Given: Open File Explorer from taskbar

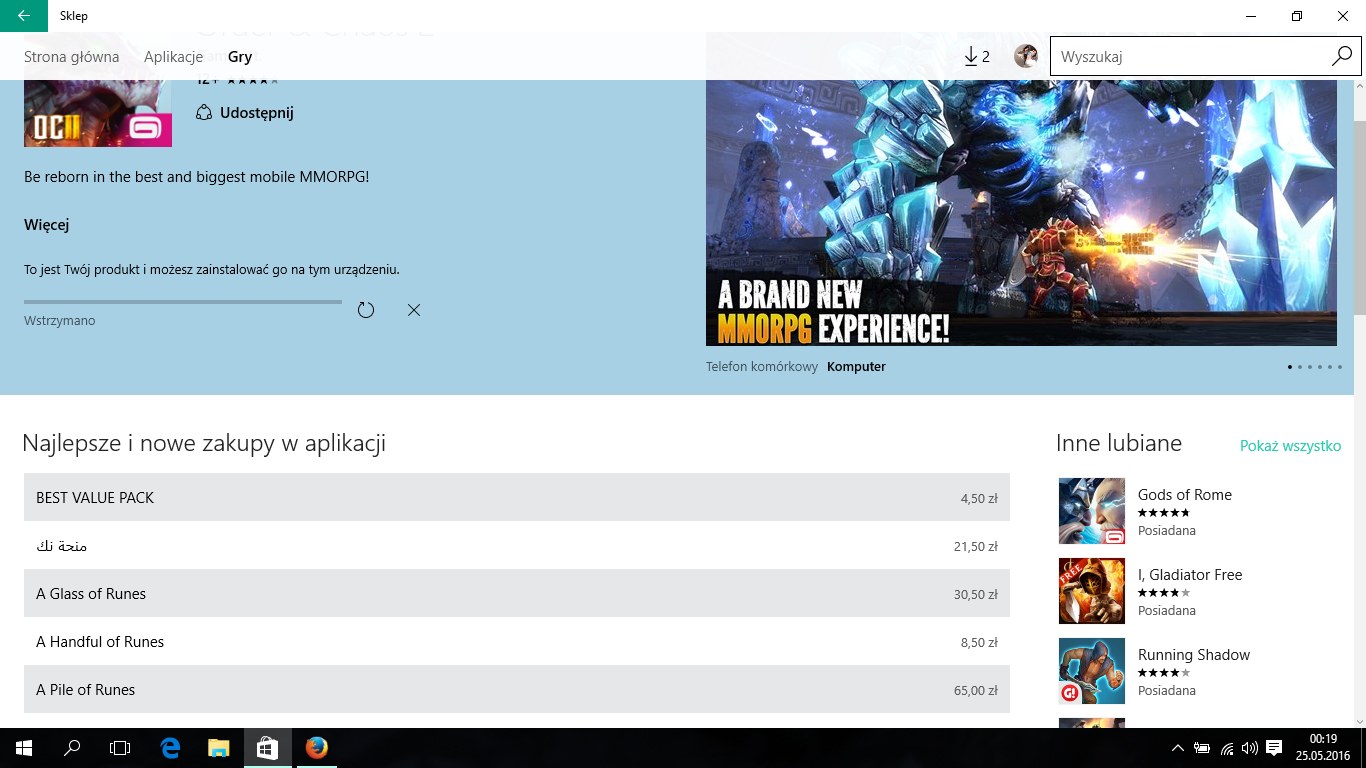Looking at the screenshot, I should pos(218,748).
